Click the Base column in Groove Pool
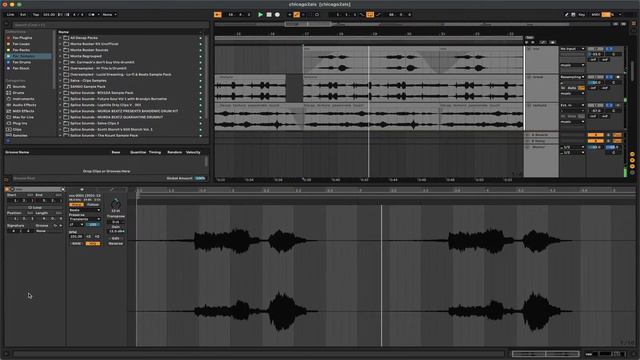This screenshot has width=640, height=360. [116, 152]
